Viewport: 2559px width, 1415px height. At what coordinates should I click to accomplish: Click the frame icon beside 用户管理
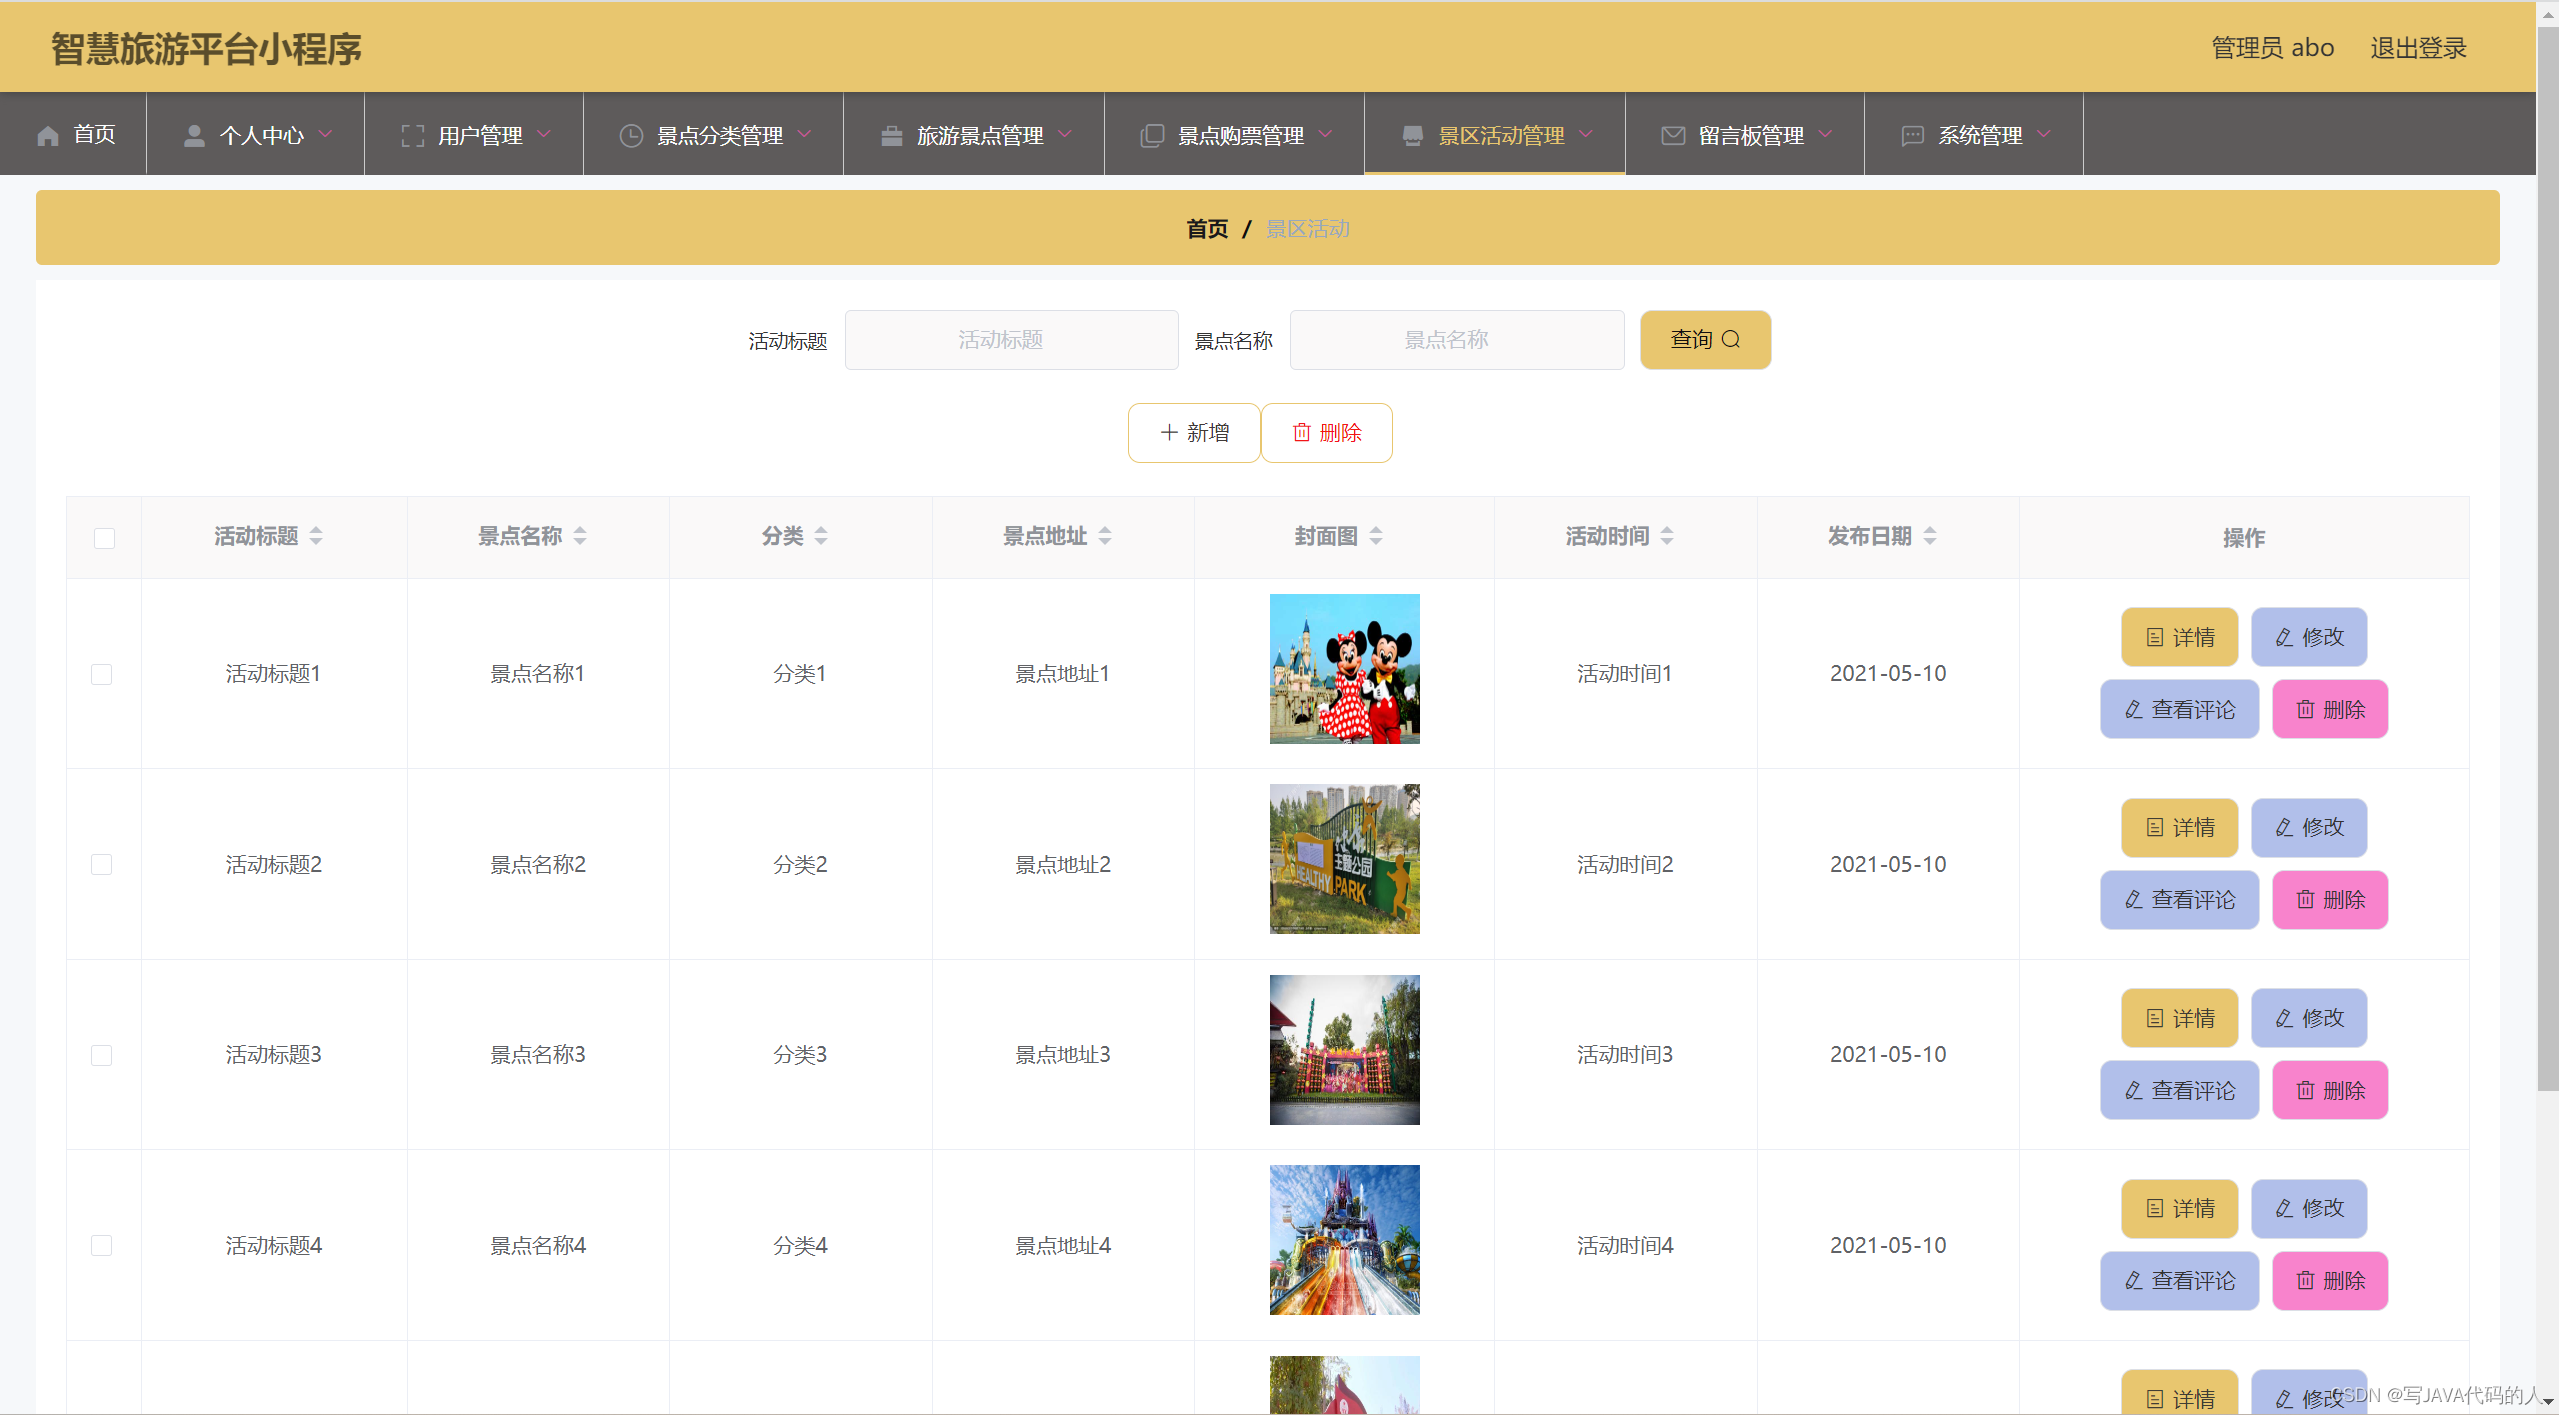point(412,136)
